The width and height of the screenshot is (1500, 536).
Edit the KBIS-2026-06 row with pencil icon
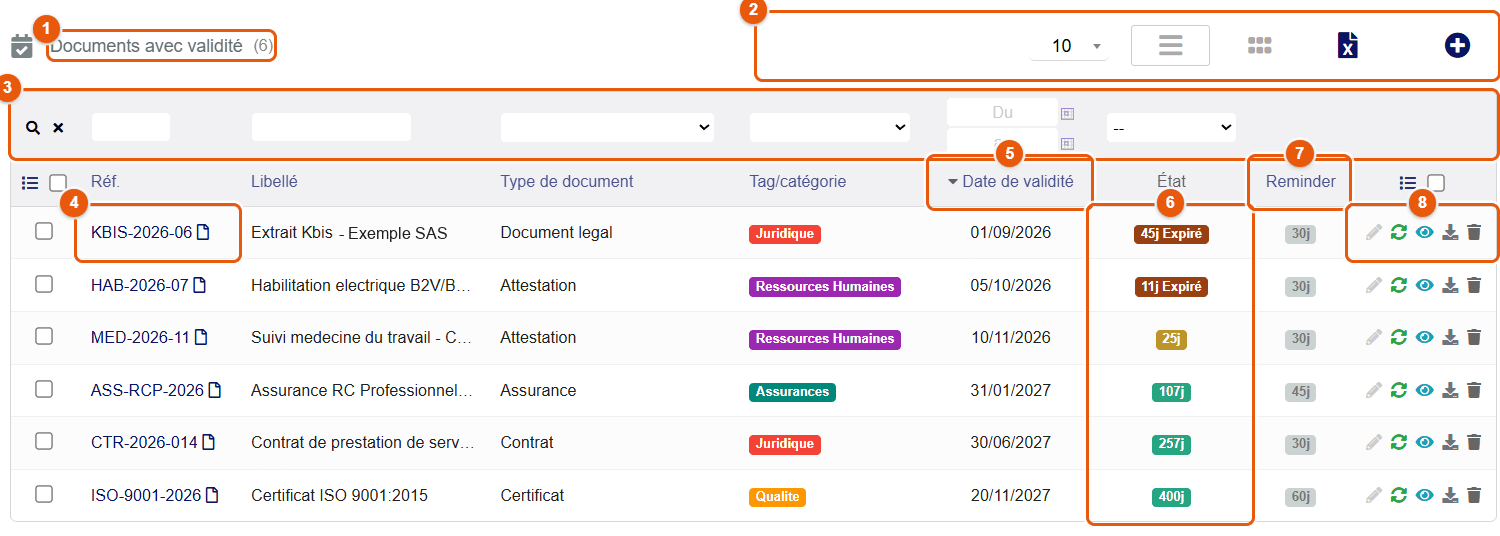tap(1374, 232)
